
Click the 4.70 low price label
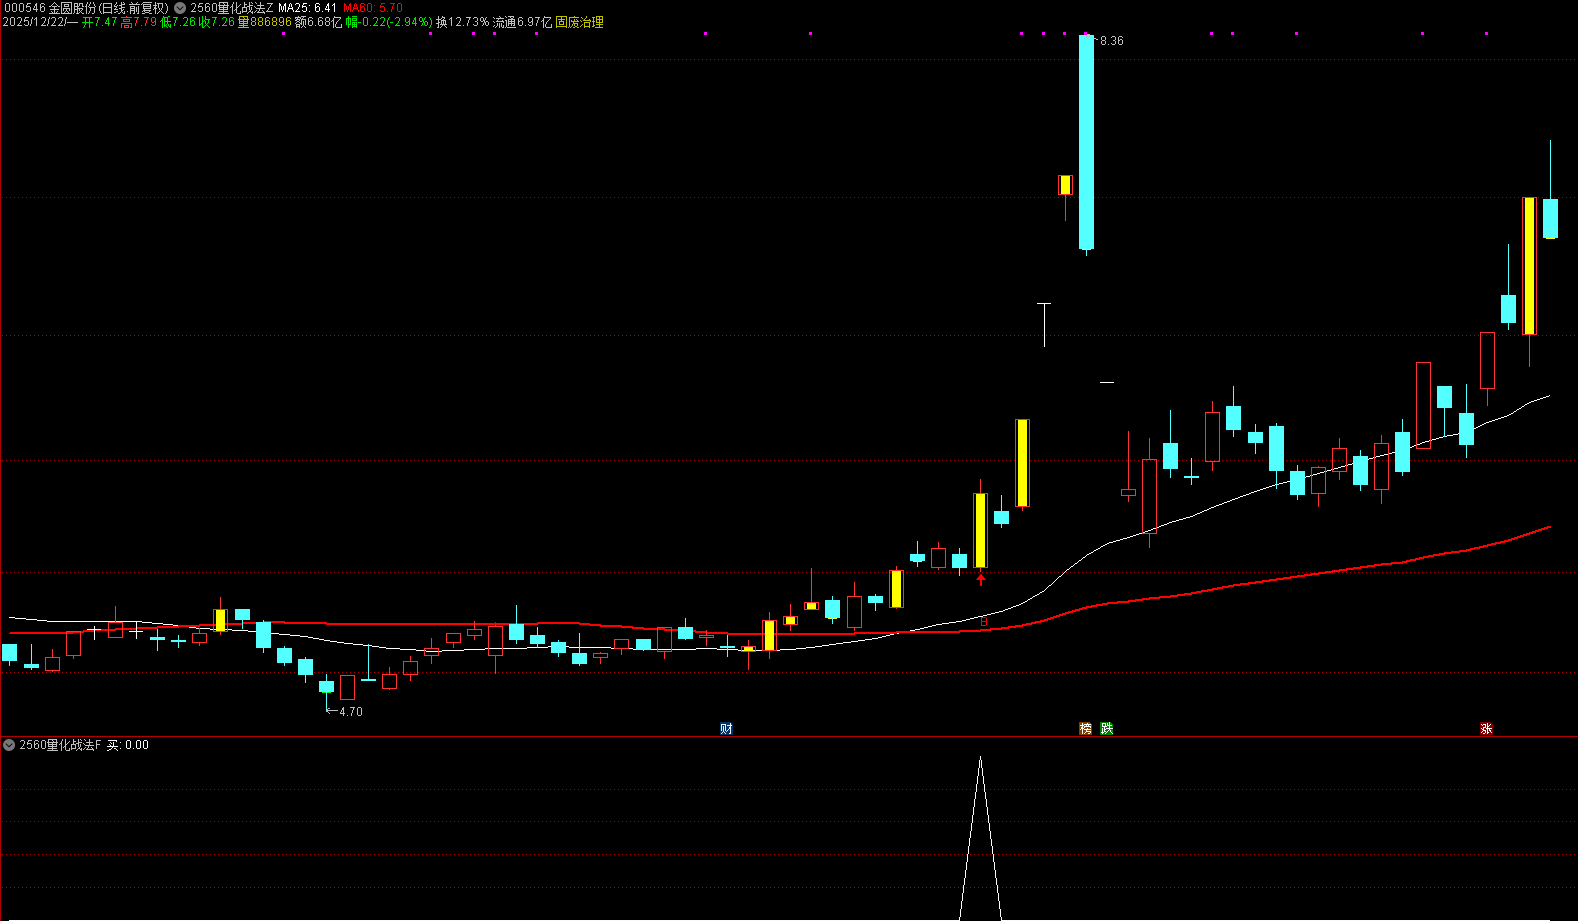[x=351, y=712]
